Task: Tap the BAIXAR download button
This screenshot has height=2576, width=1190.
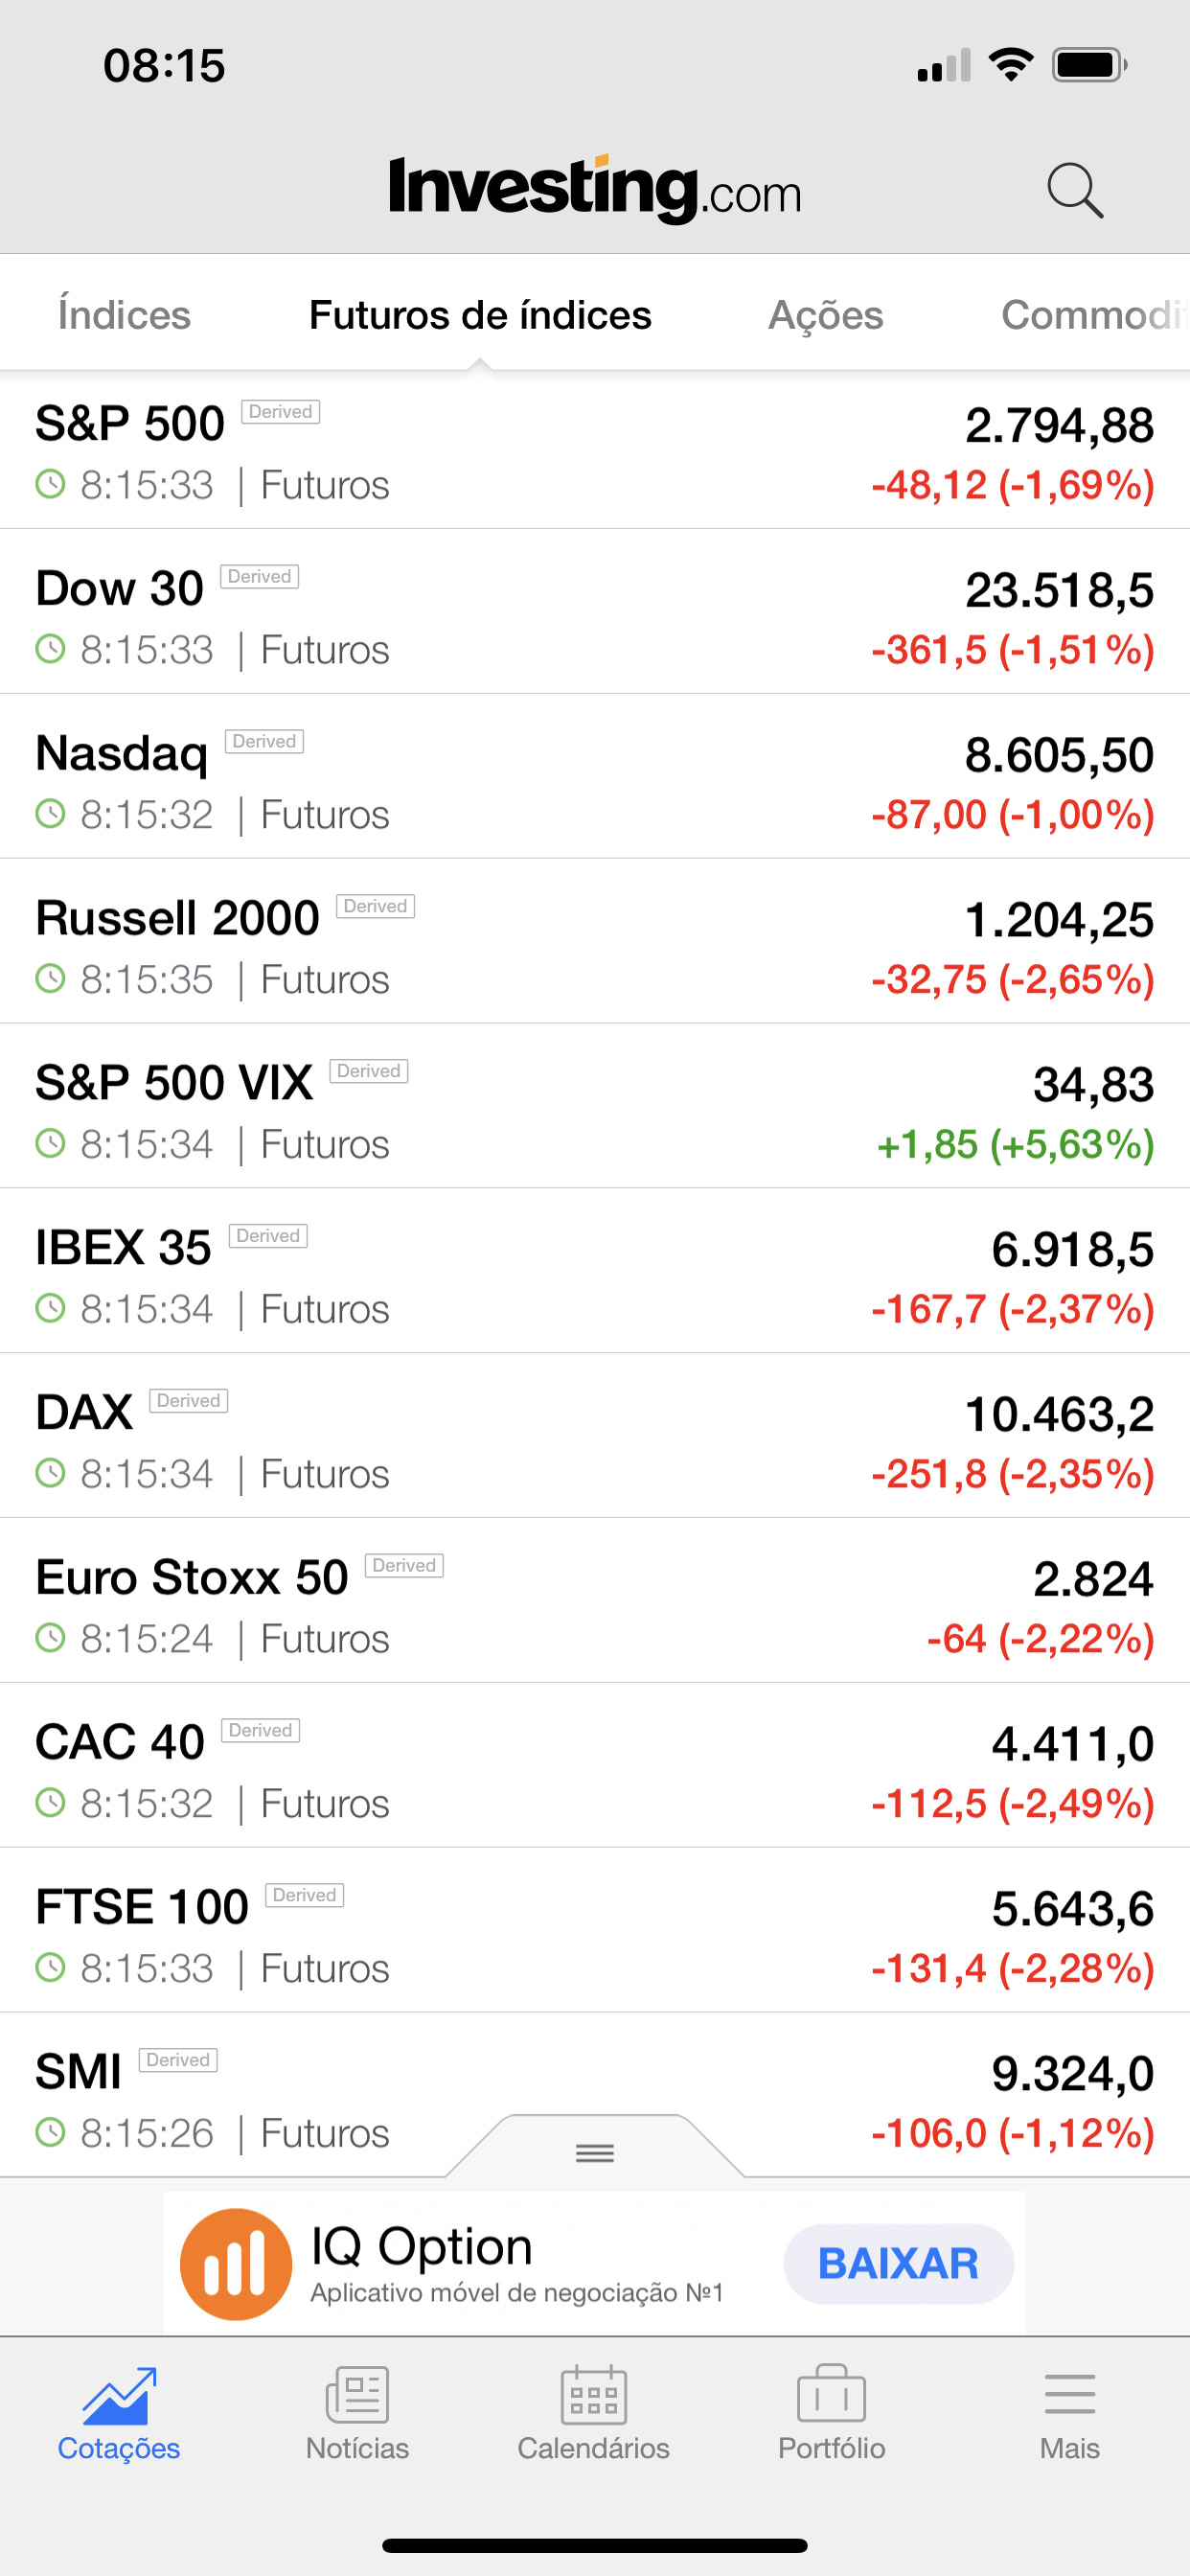Action: (898, 2264)
